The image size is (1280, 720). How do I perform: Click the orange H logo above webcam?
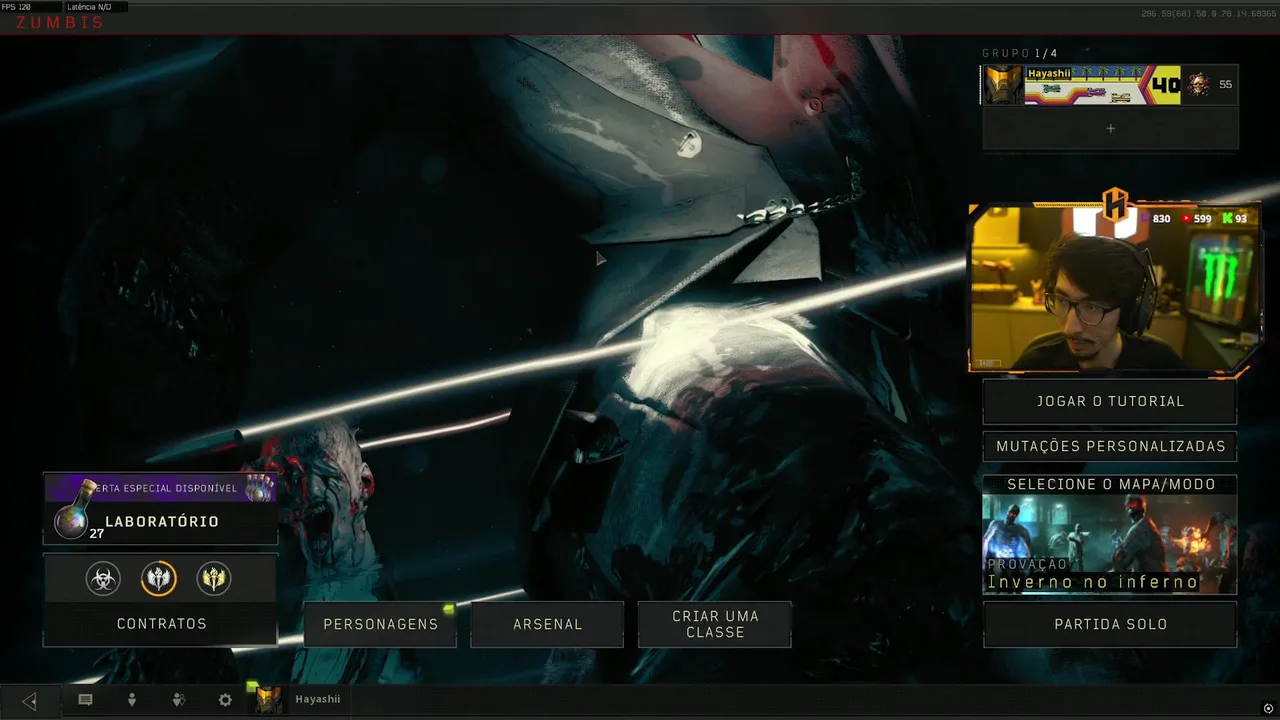pyautogui.click(x=1115, y=204)
